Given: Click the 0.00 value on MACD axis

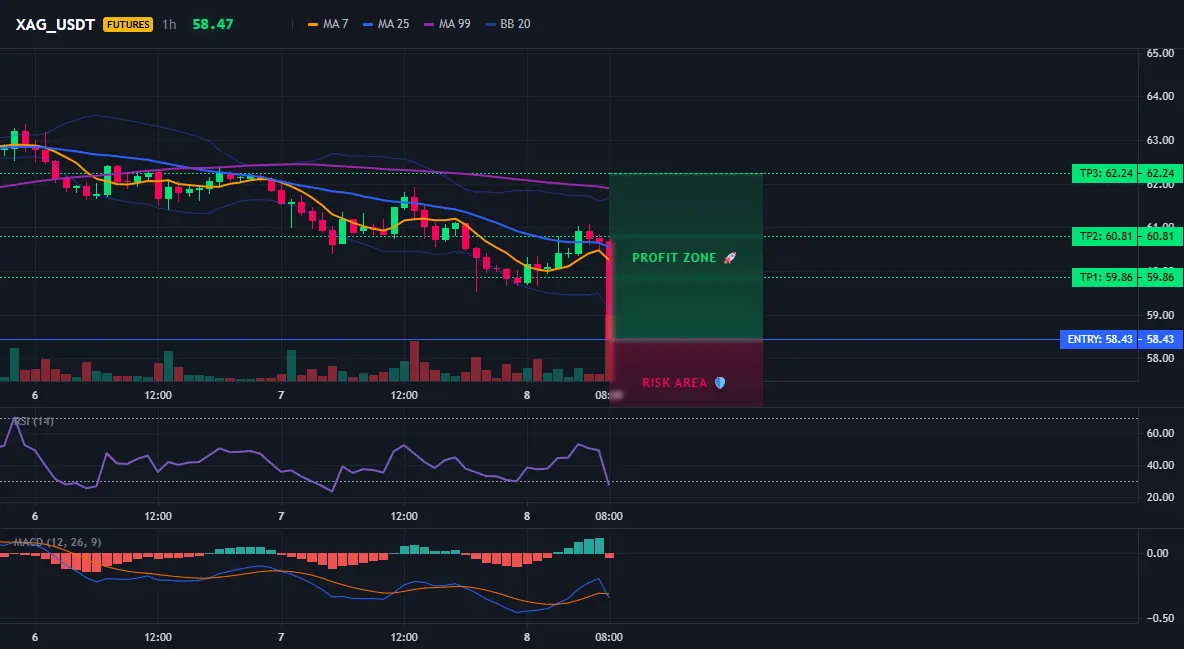Looking at the screenshot, I should (x=1158, y=553).
